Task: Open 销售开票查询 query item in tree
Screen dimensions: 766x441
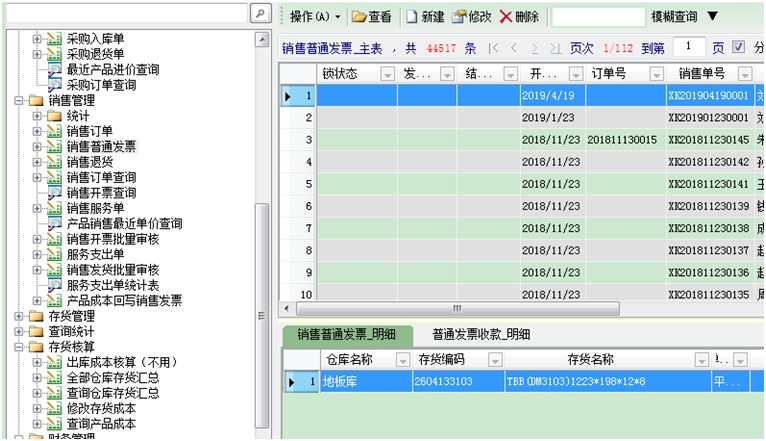Action: pos(101,193)
